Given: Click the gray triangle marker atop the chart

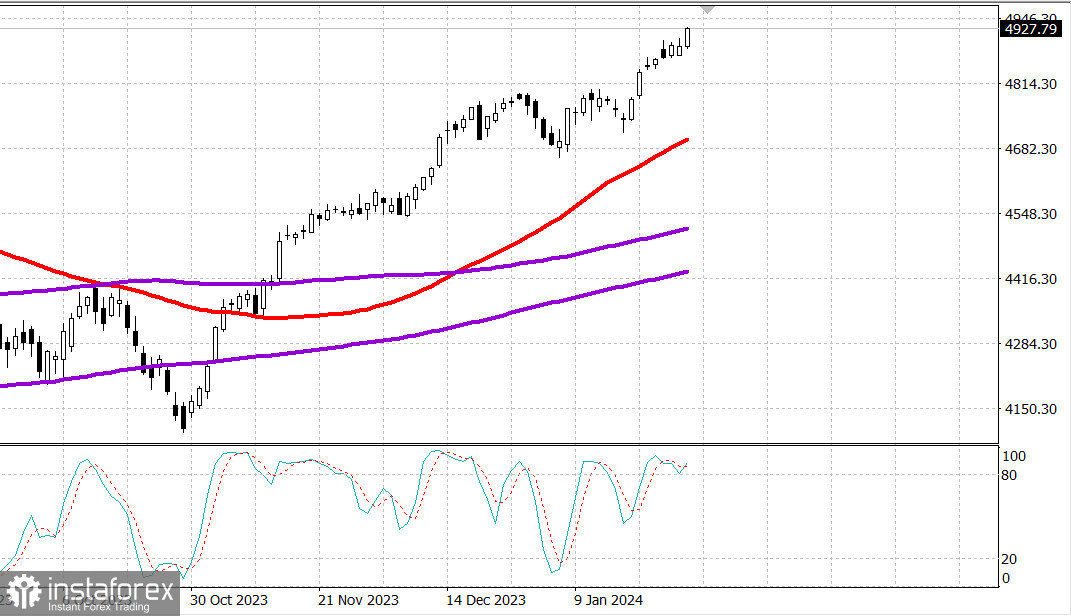Looking at the screenshot, I should 707,10.
